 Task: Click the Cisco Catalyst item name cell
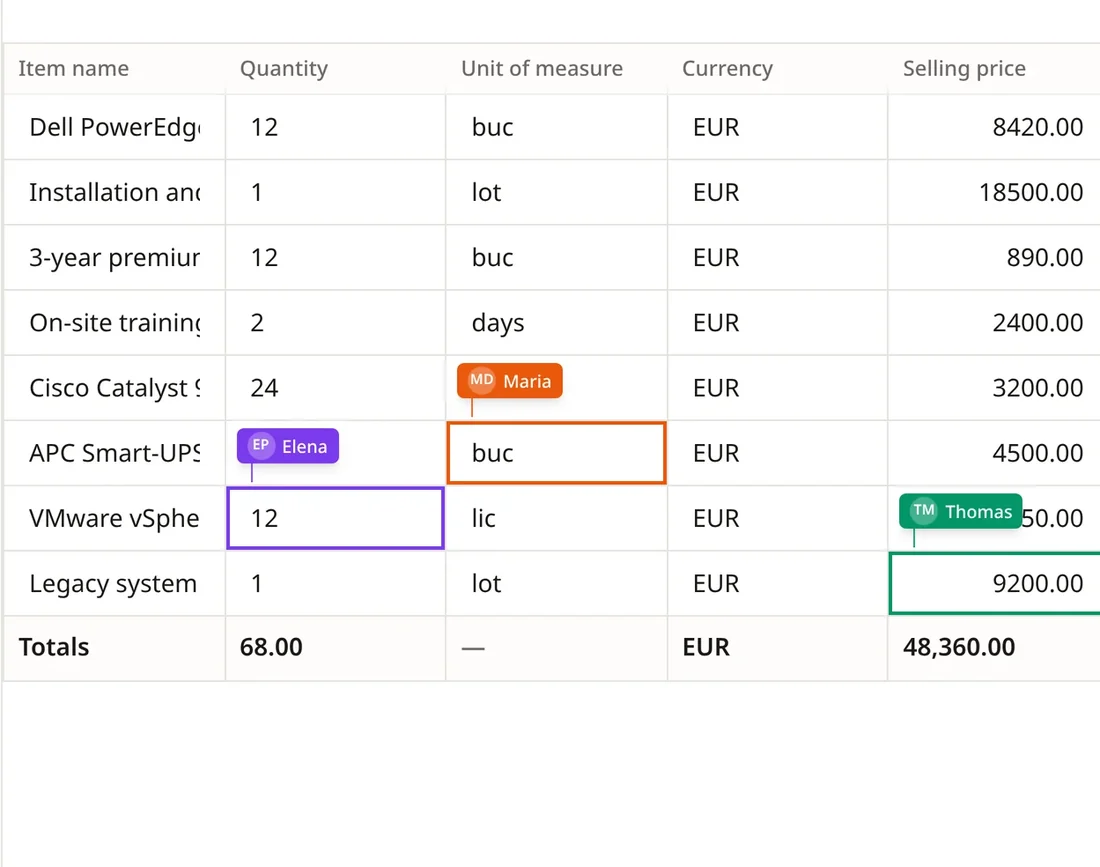point(114,388)
